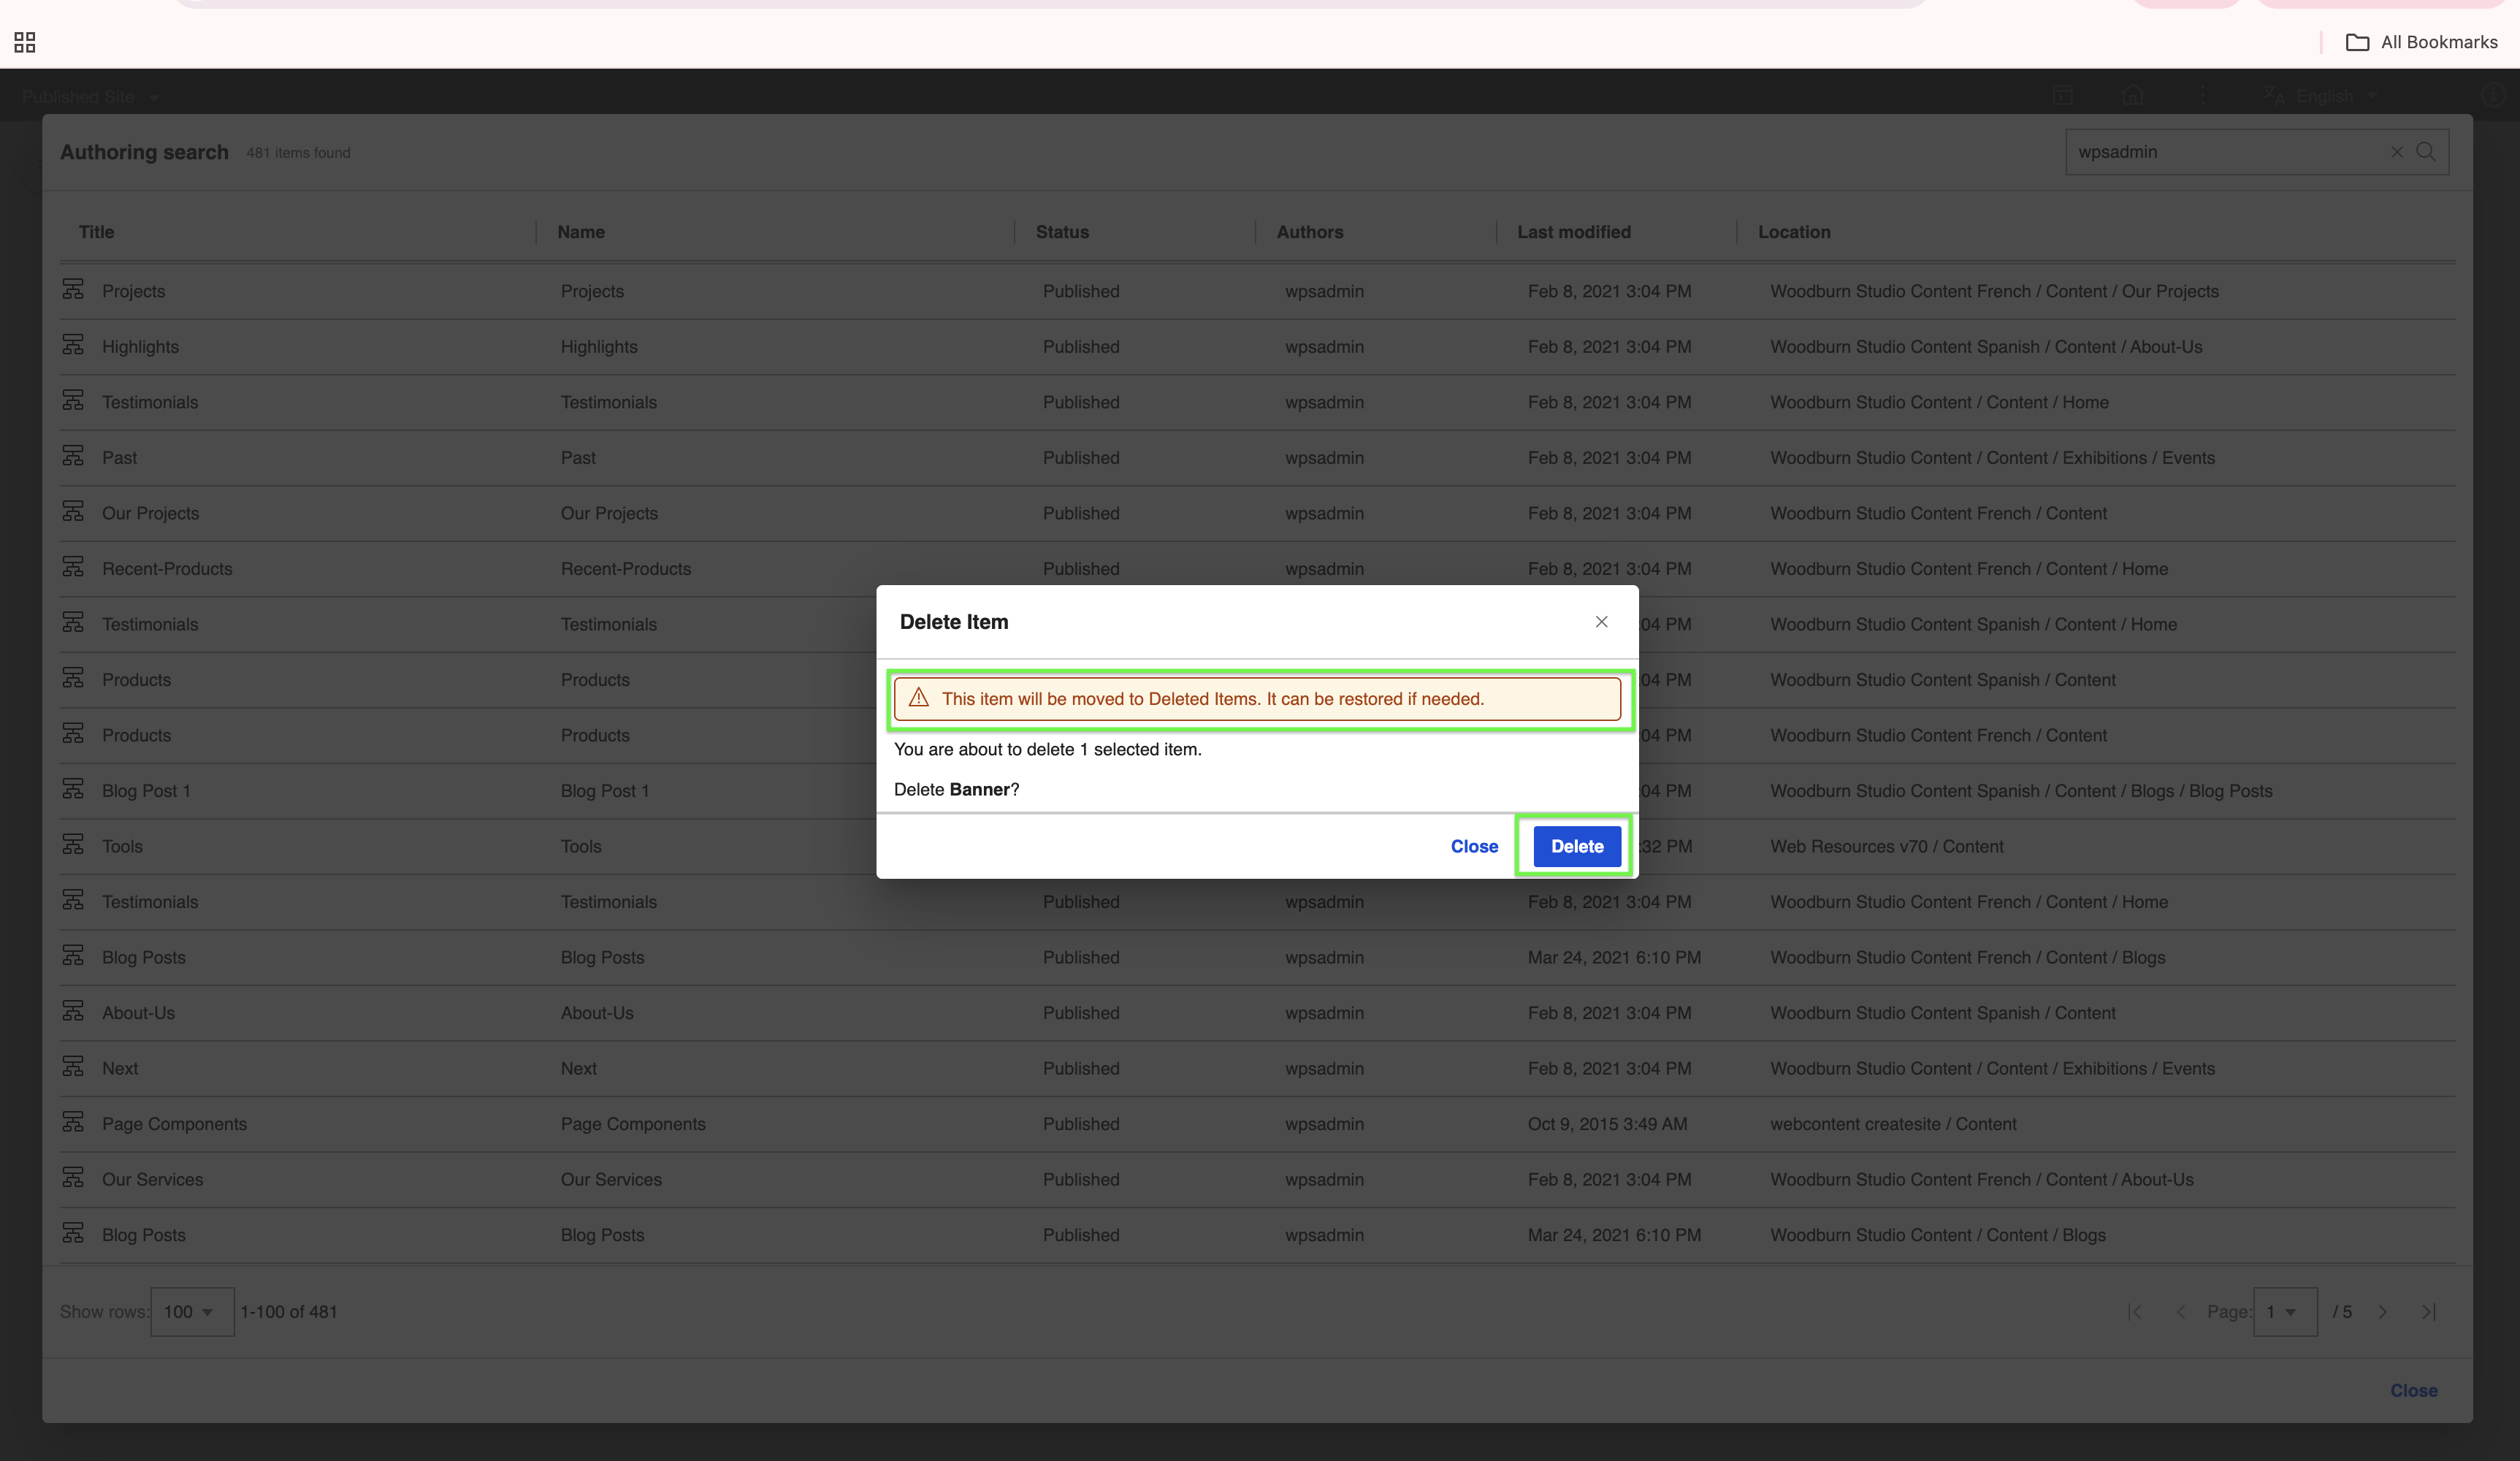The image size is (2520, 1461).
Task: Close Delete Item dialog with X icon
Action: pos(1601,622)
